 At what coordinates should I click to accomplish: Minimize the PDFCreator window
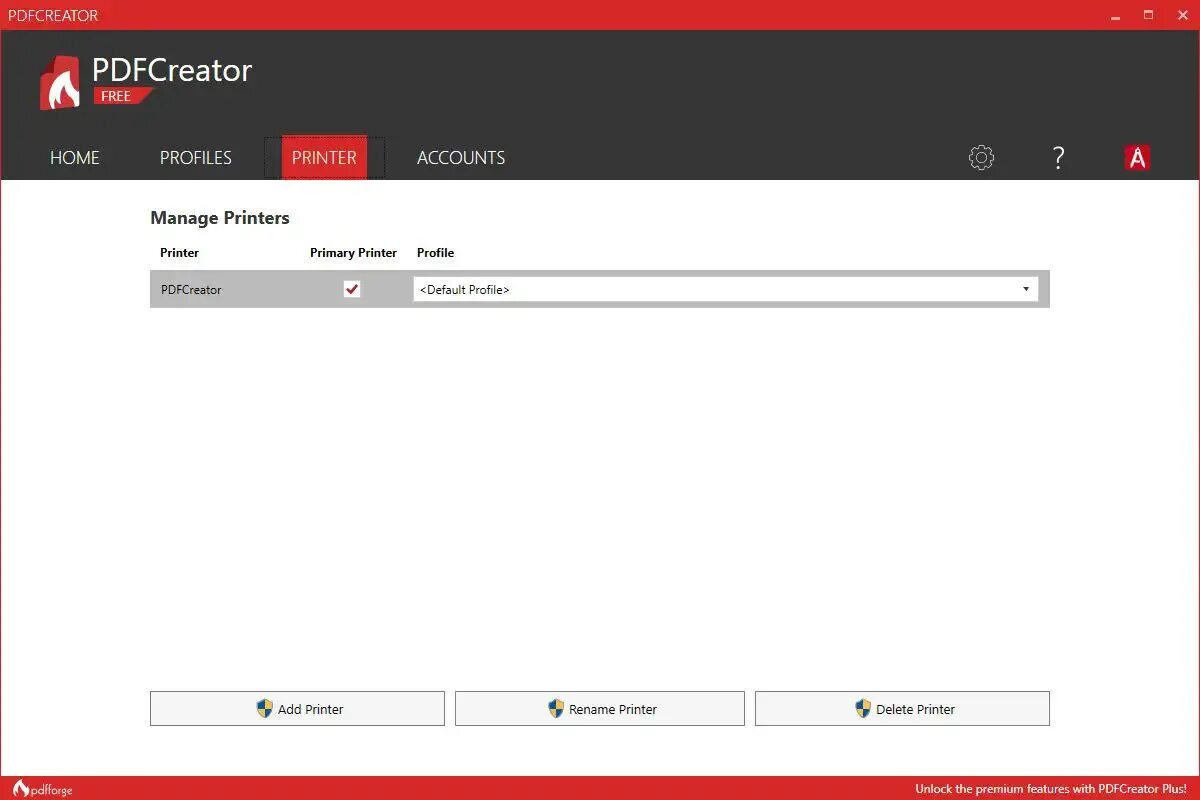click(x=1116, y=15)
